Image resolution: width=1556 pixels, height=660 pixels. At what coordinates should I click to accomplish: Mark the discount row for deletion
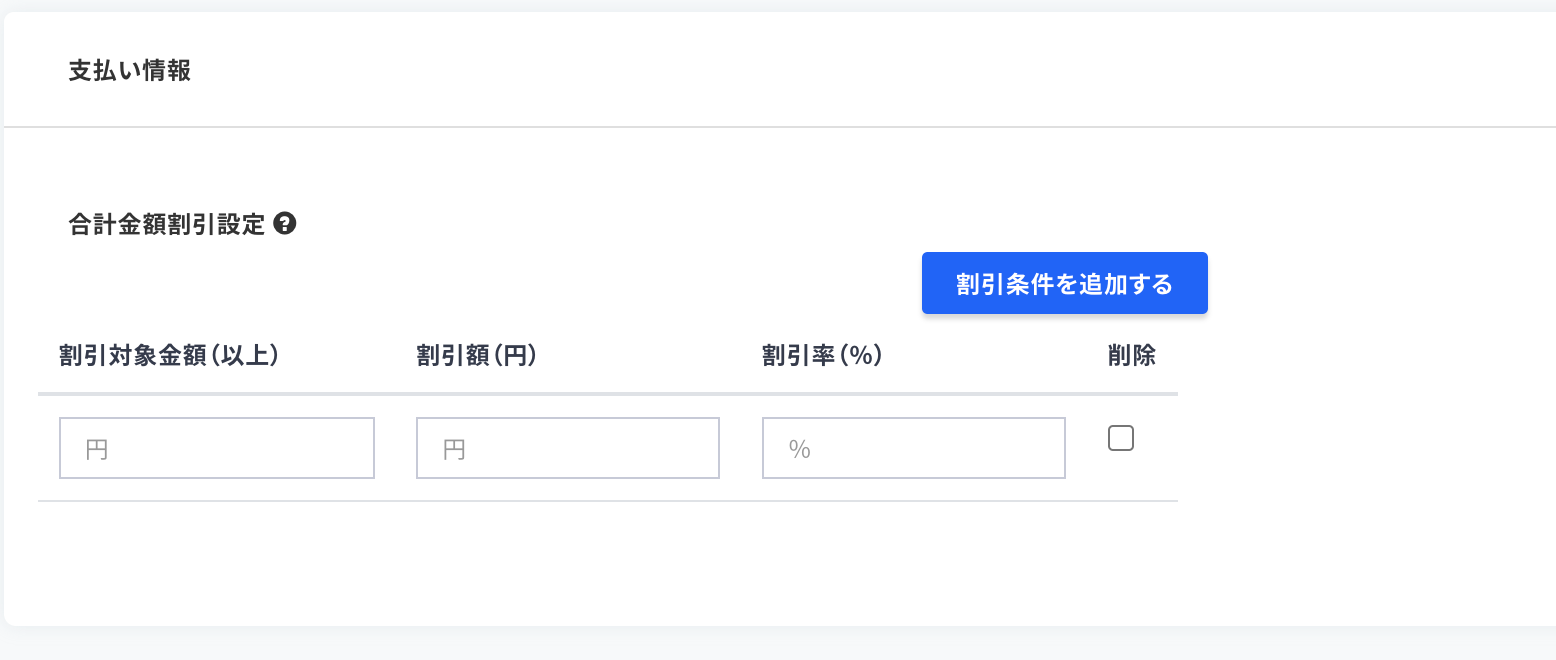(1121, 438)
